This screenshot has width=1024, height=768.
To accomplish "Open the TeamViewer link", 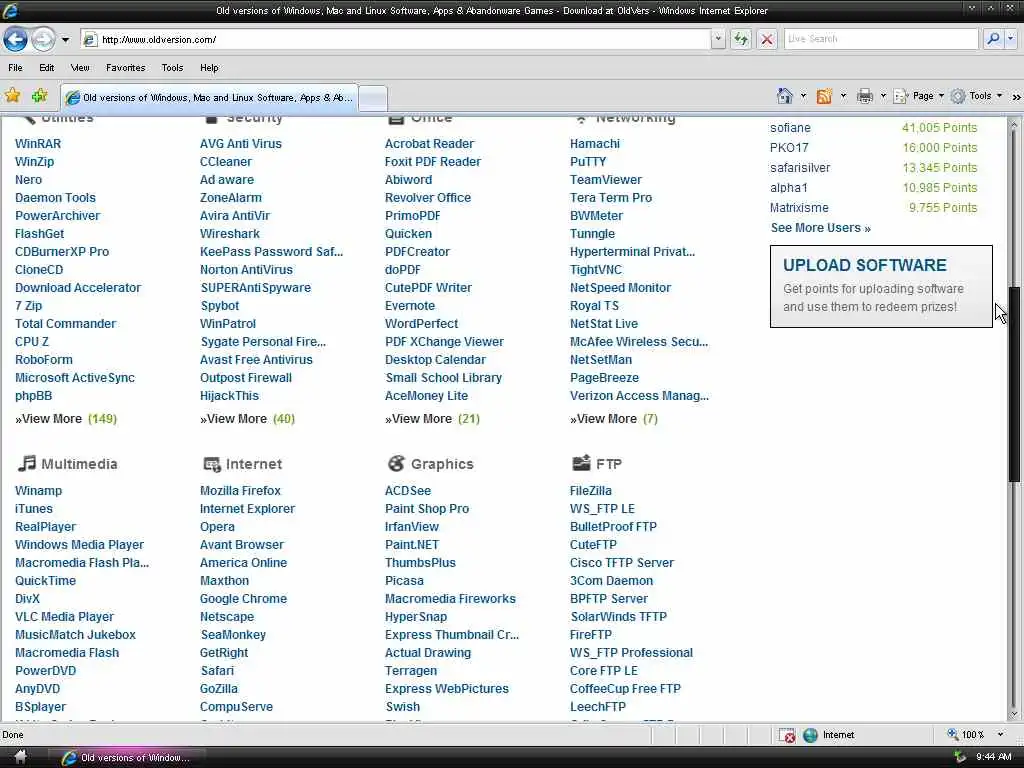I will 605,180.
